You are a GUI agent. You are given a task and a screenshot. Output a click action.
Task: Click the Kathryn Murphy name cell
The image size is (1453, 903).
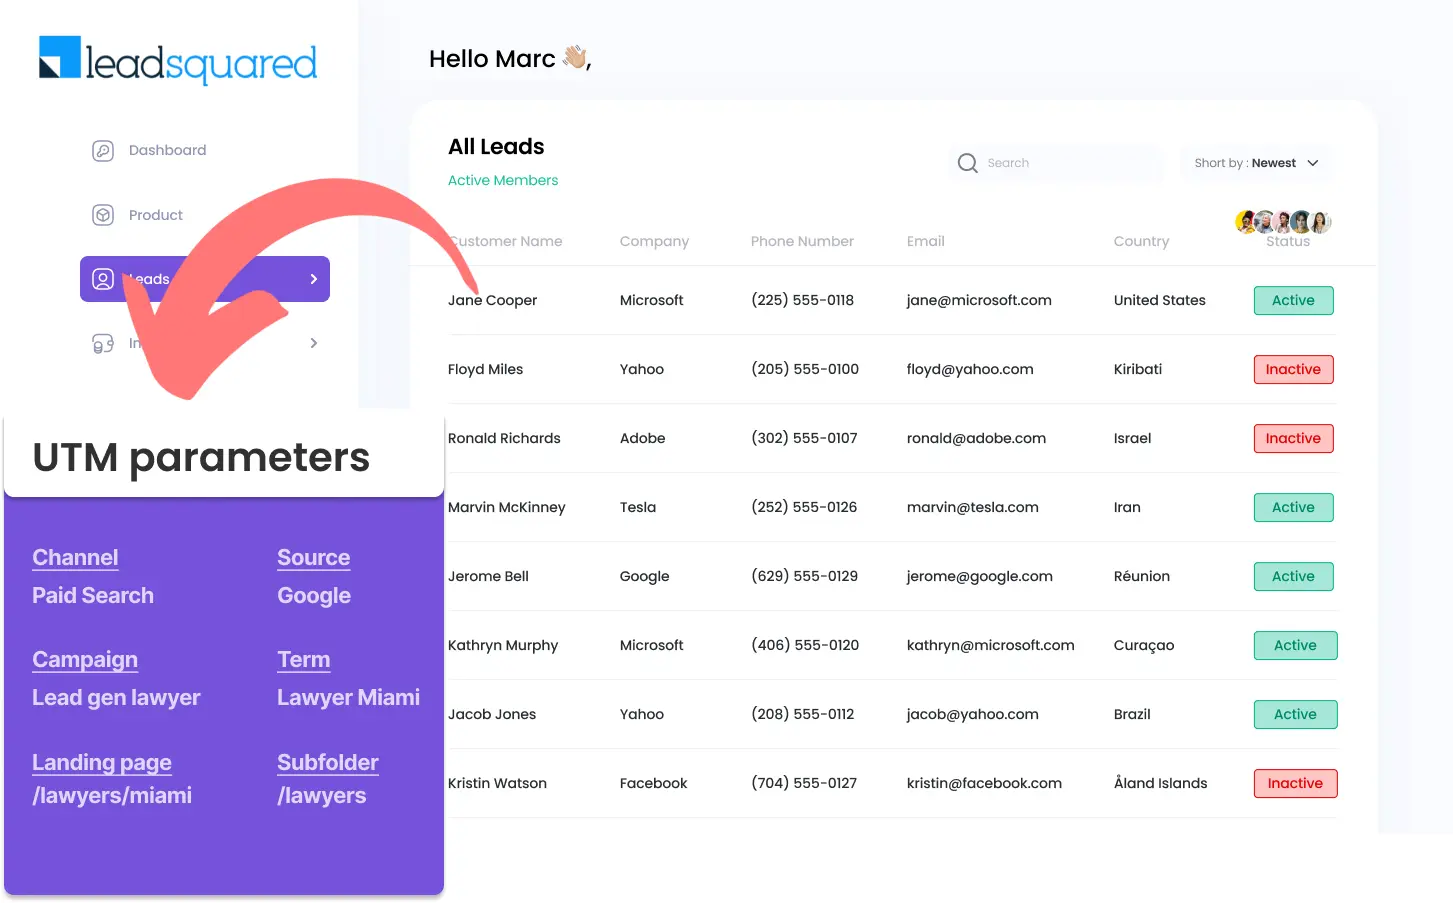pyautogui.click(x=503, y=645)
